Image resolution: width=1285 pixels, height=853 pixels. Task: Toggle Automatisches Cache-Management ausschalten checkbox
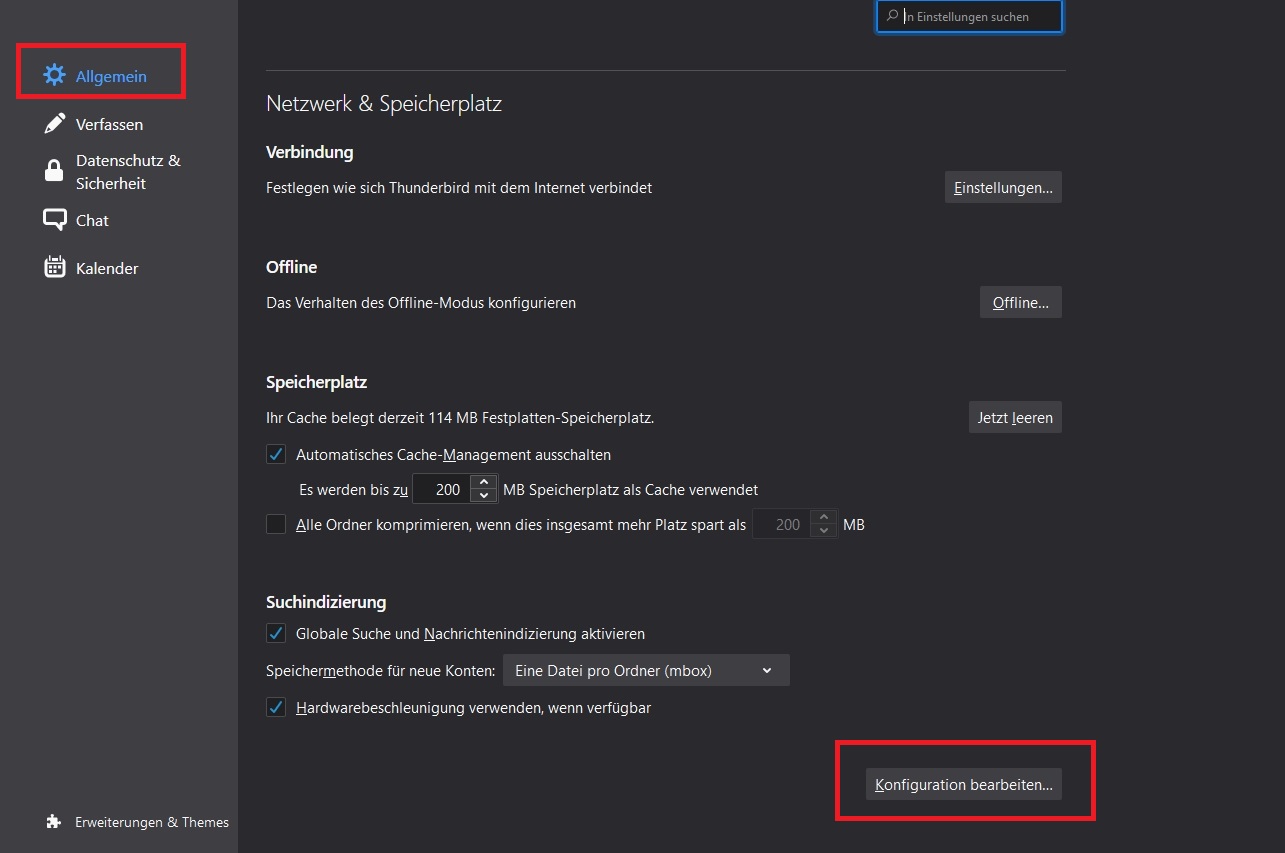[x=276, y=454]
